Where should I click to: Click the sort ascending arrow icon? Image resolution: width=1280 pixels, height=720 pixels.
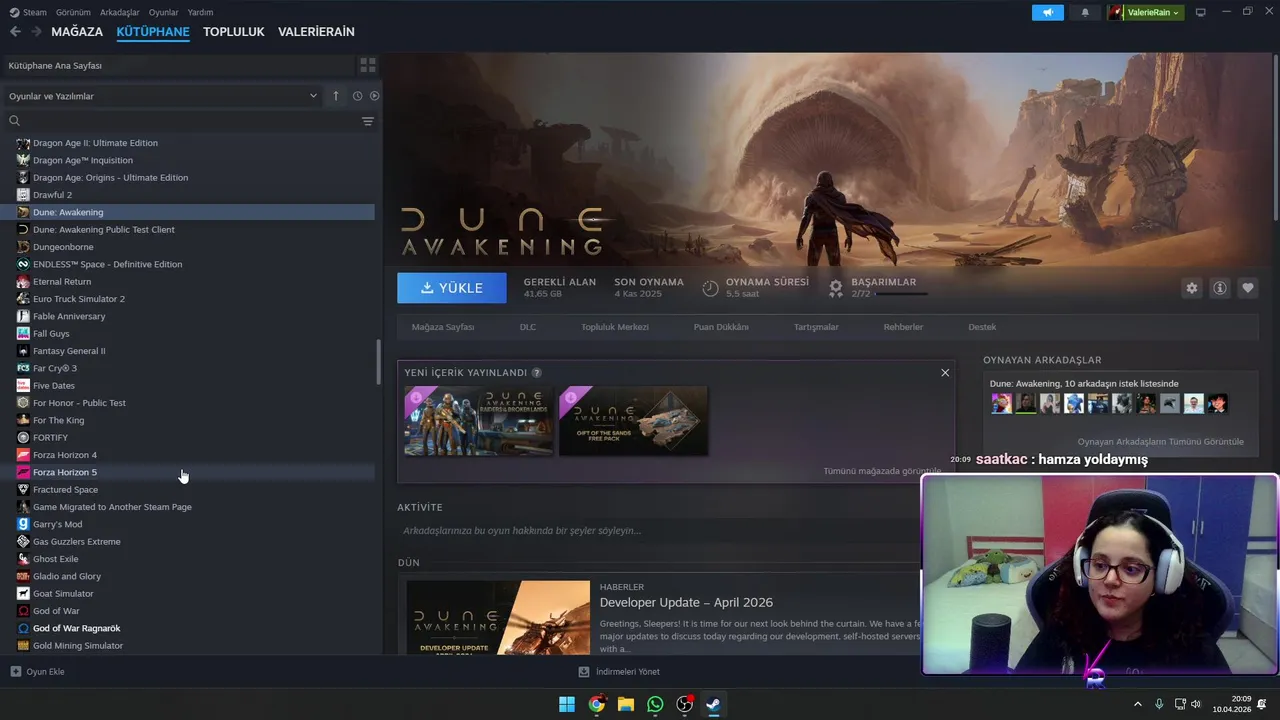336,96
